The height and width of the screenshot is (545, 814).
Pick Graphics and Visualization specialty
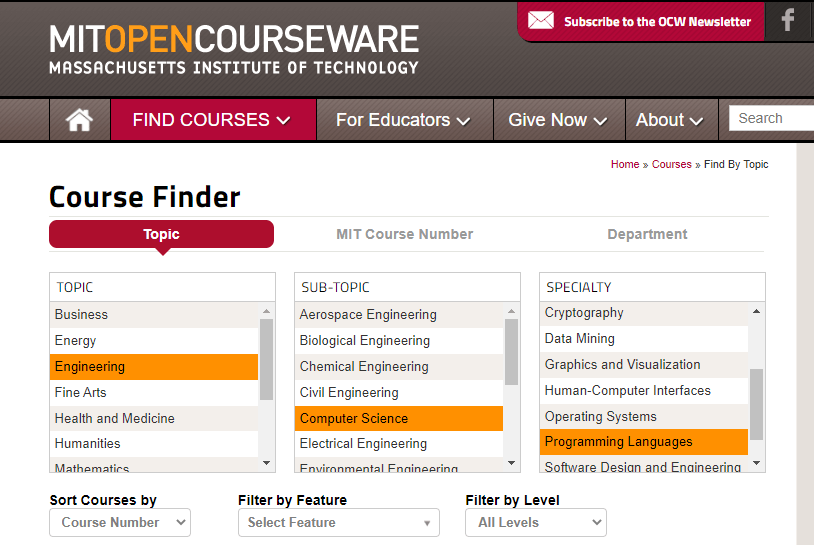click(x=644, y=364)
